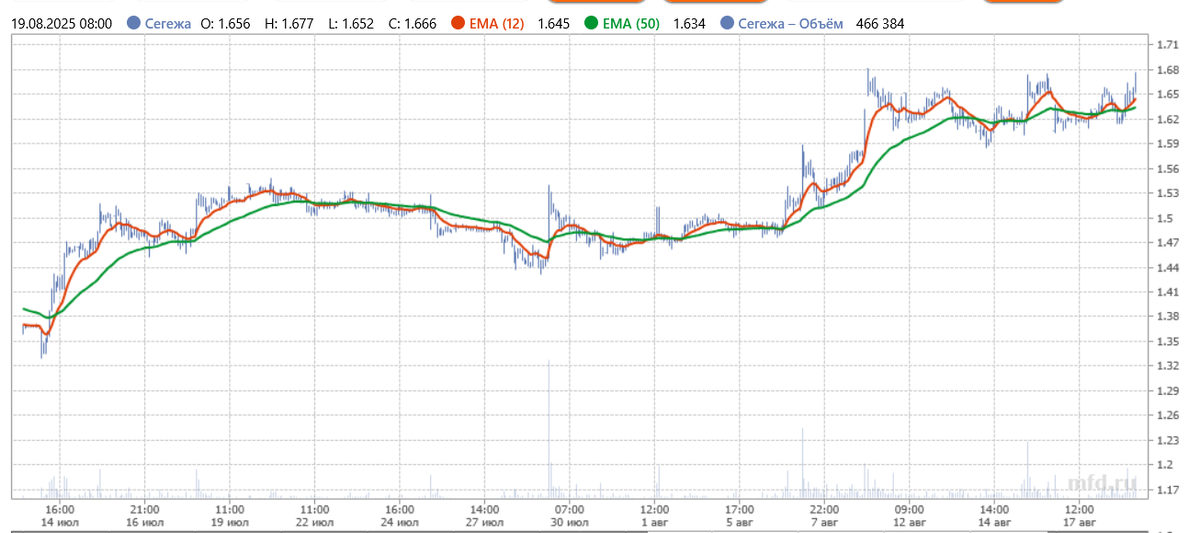Screen dimensions: 1200x533
Task: Click the EMA (50) value 1.634
Action: (x=691, y=23)
